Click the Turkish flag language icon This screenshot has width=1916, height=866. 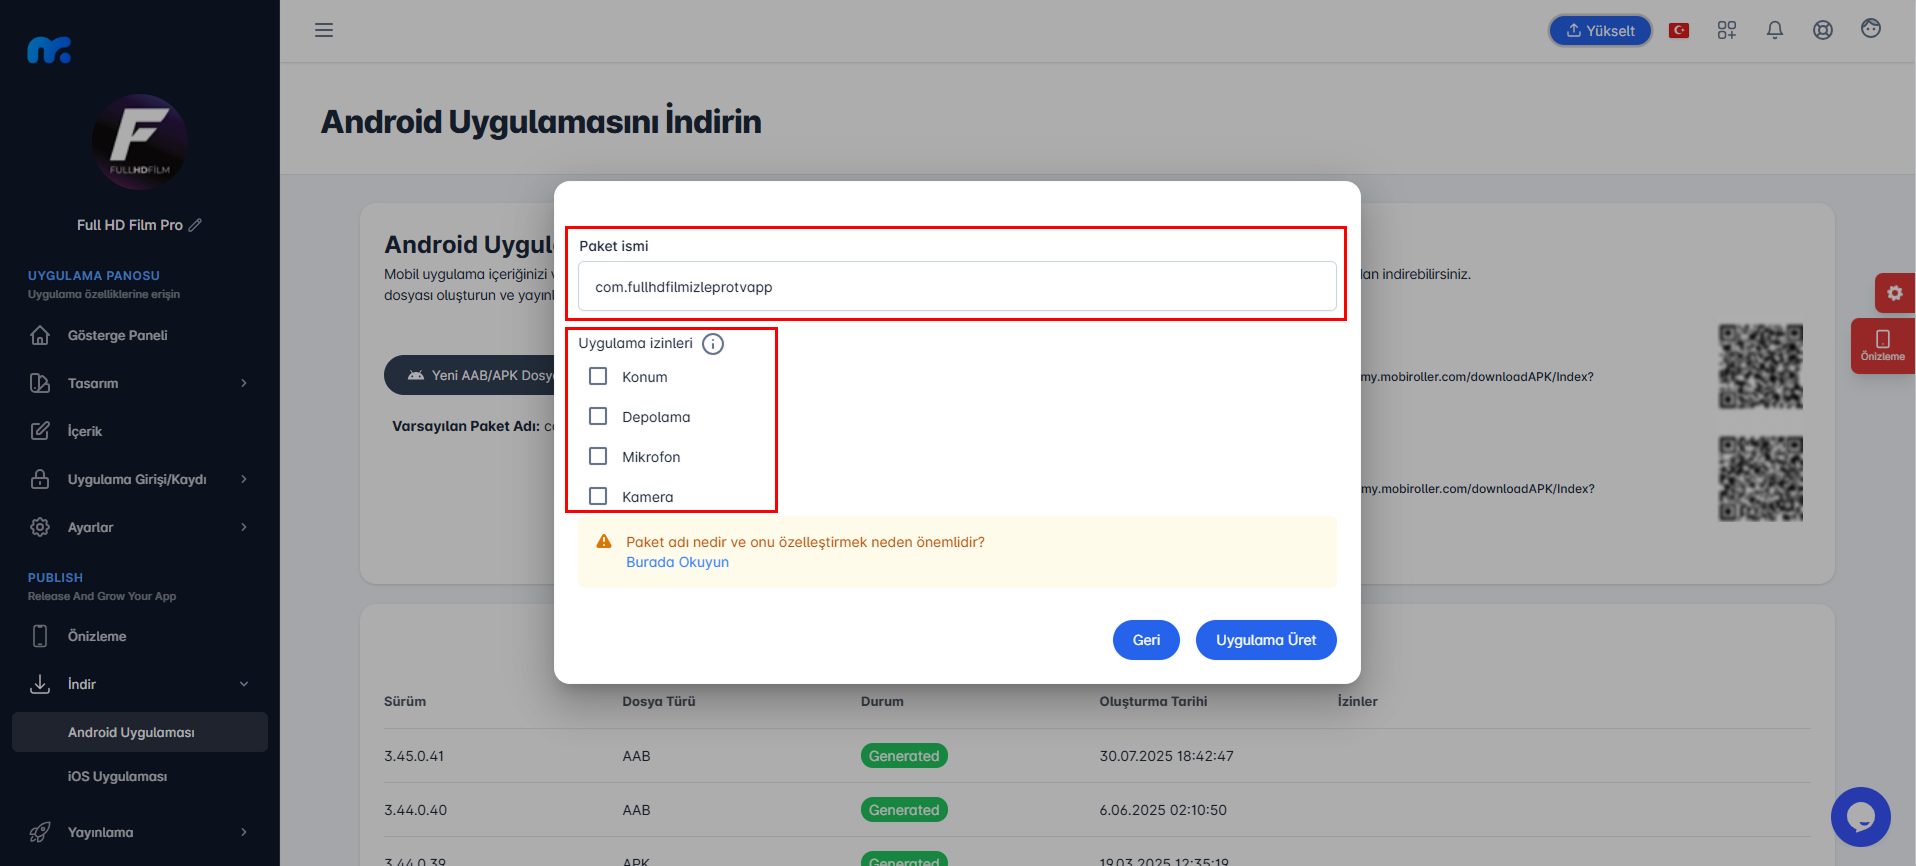click(x=1679, y=30)
